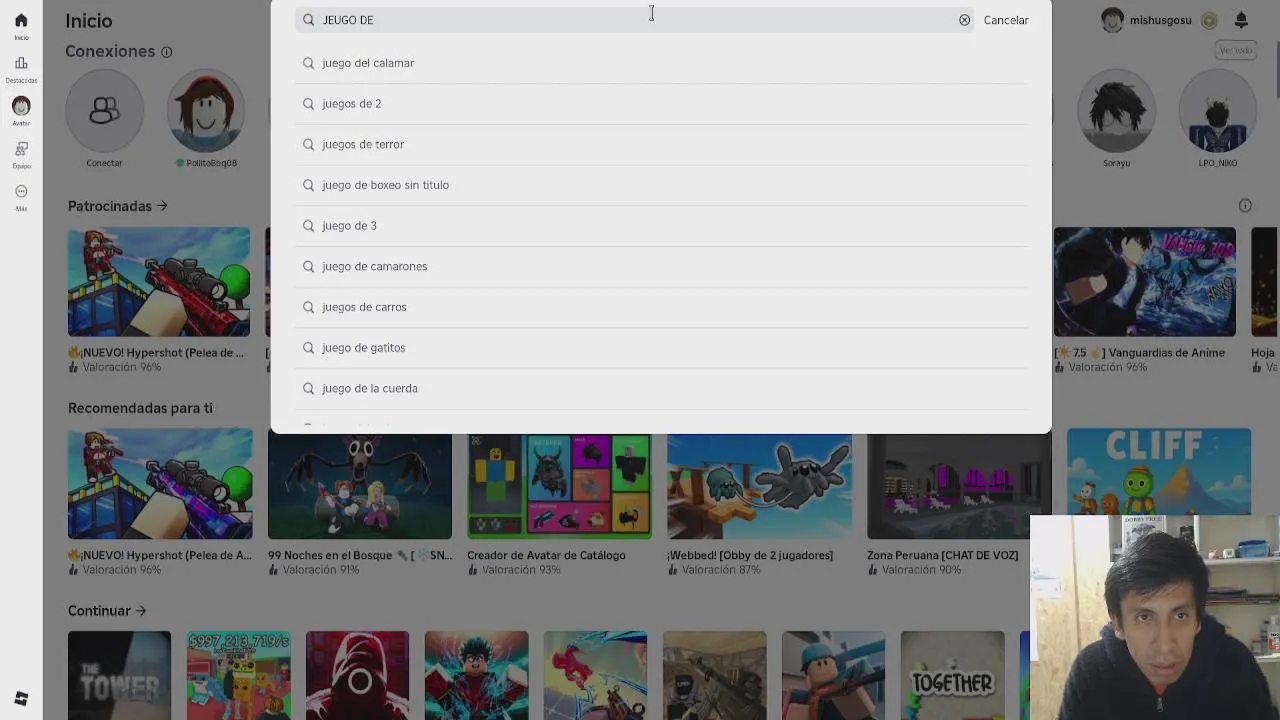Viewport: 1280px width, 720px height.
Task: Select suggestion juego de la cuerda
Action: (x=661, y=388)
